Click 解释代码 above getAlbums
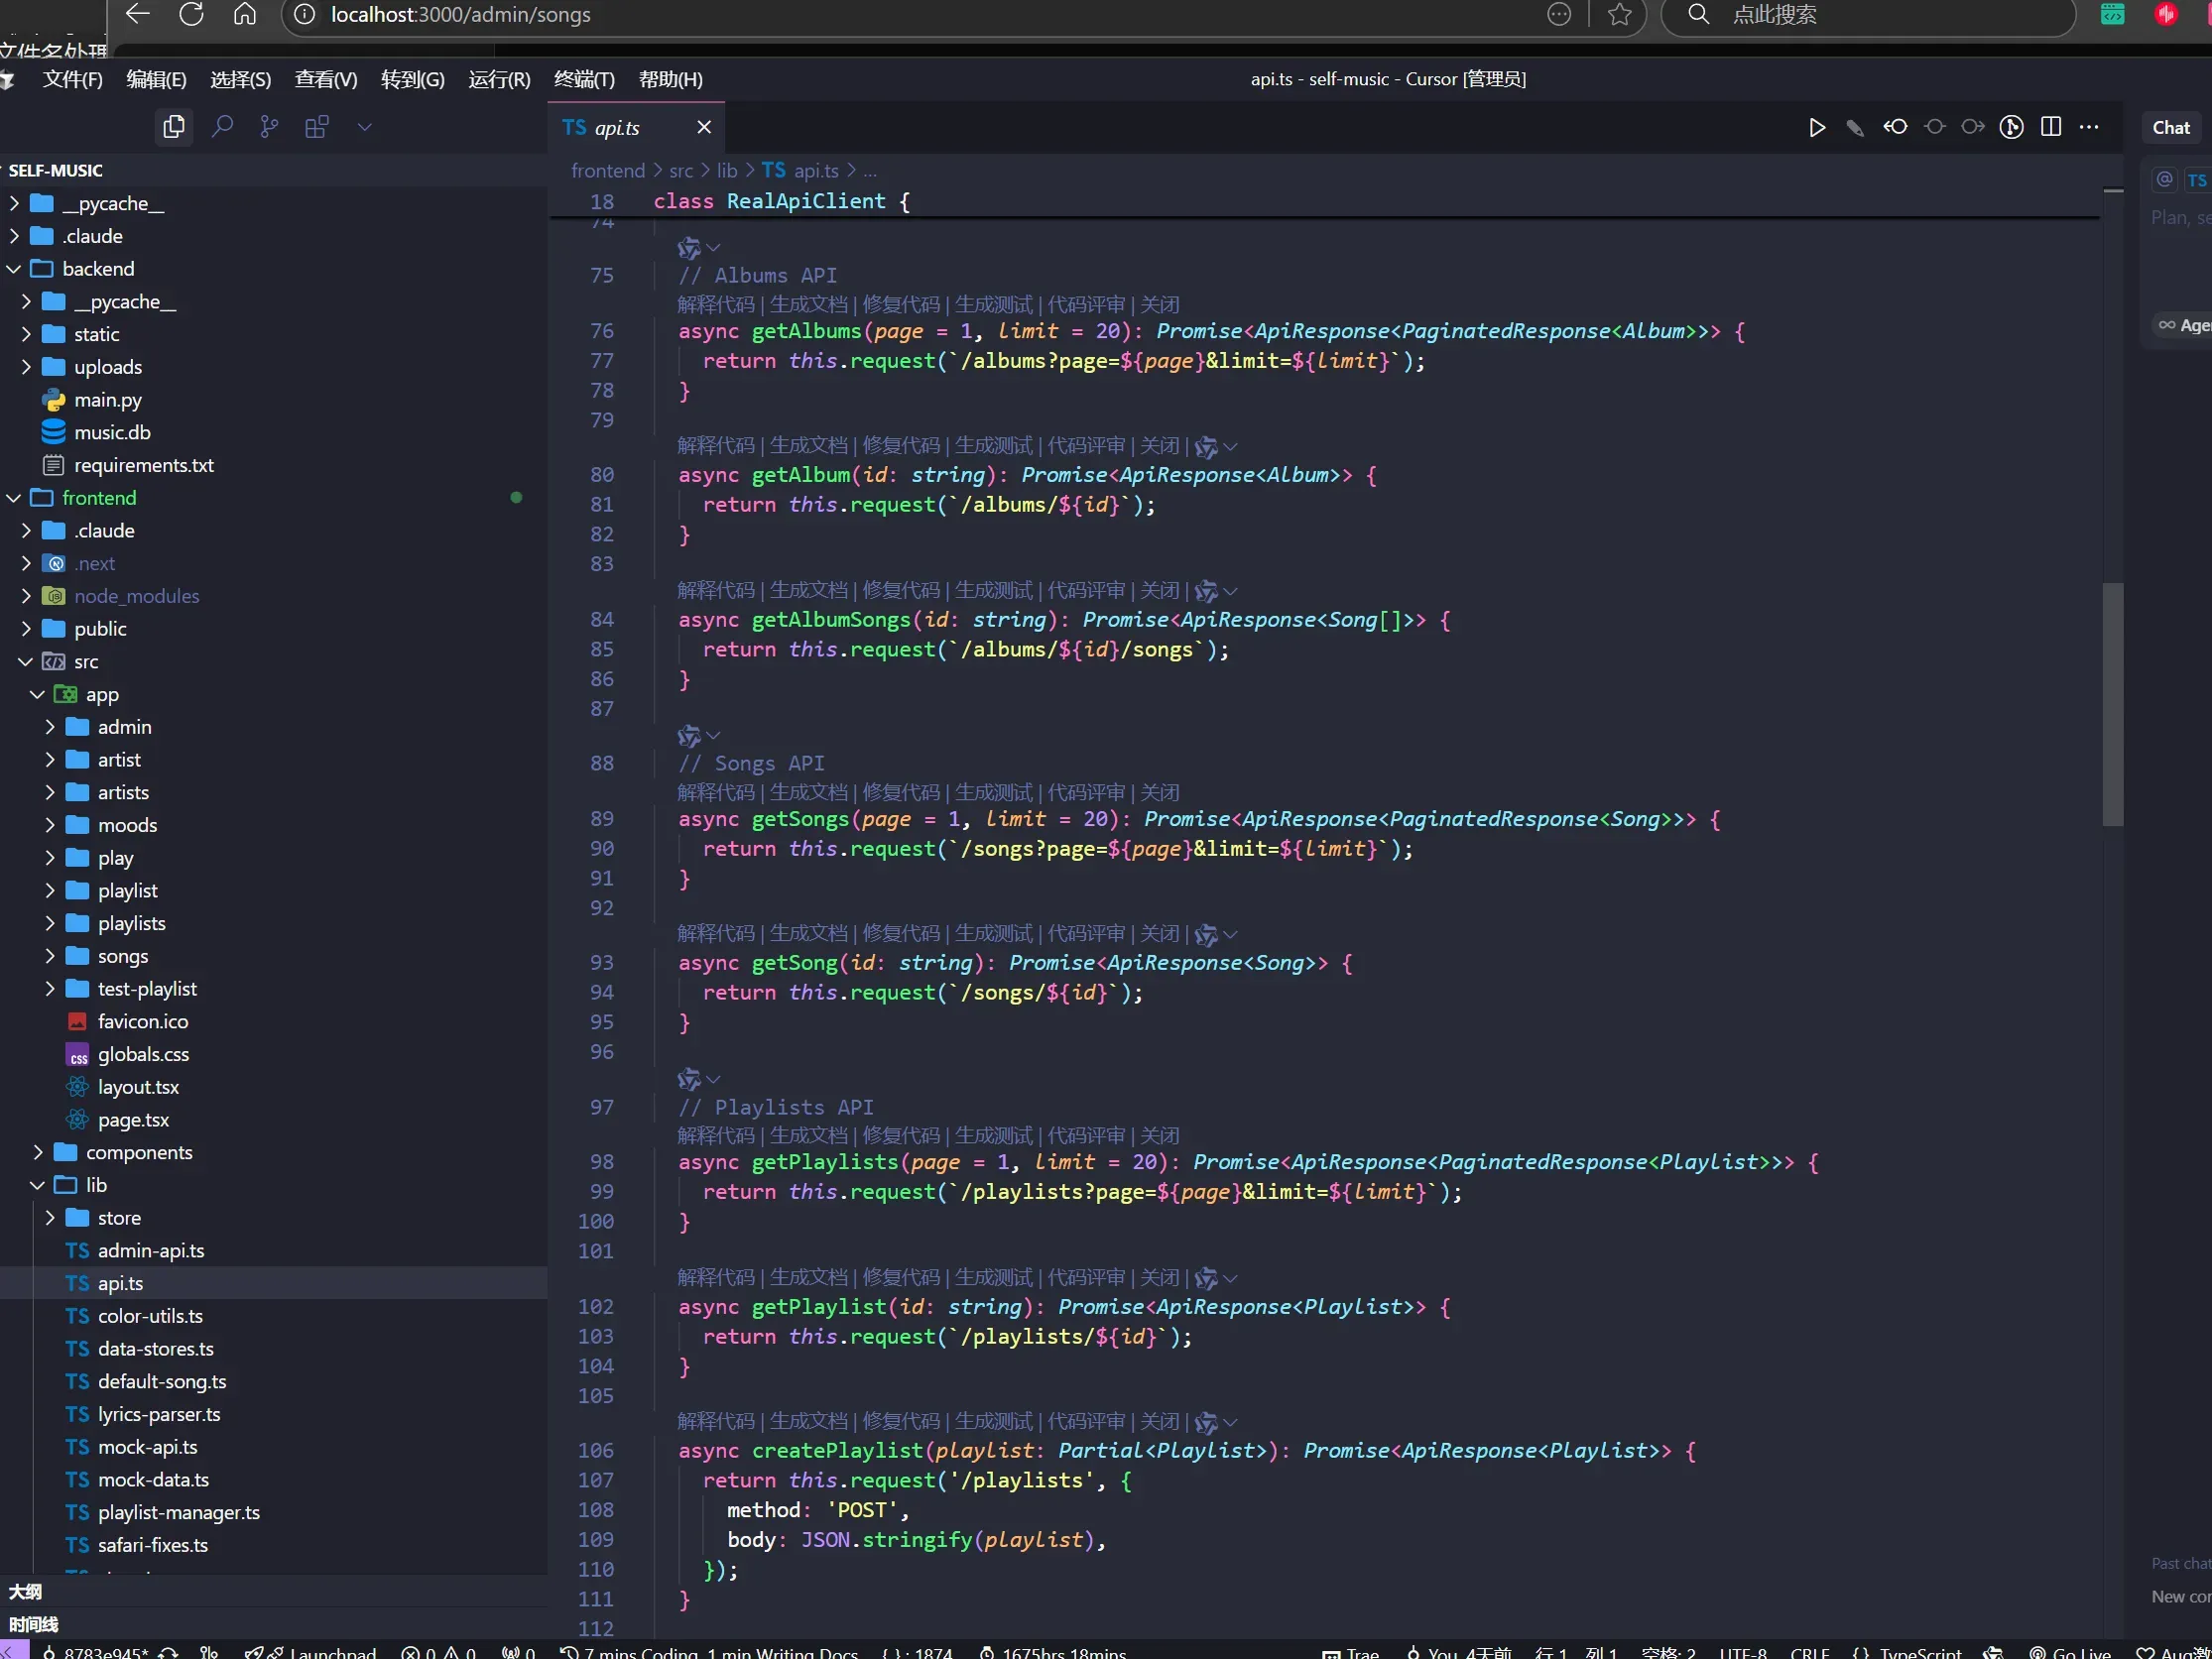The width and height of the screenshot is (2212, 1659). tap(715, 305)
